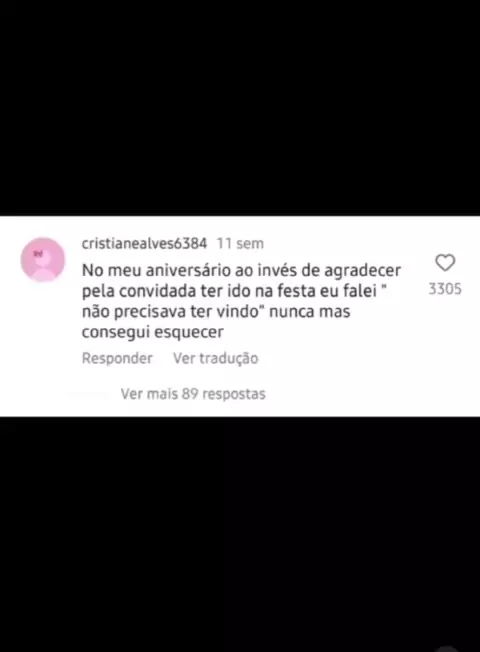
Task: Expand replies via Ver mais 89 respostas
Action: tap(193, 394)
